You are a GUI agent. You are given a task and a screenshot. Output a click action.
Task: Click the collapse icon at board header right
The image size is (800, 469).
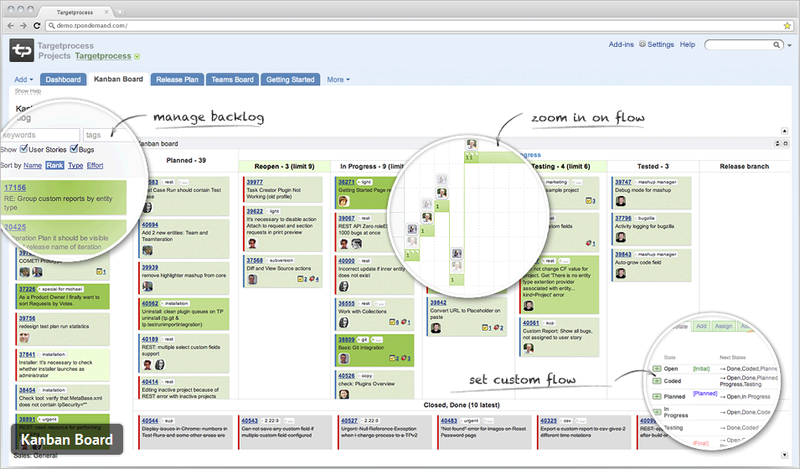click(778, 144)
